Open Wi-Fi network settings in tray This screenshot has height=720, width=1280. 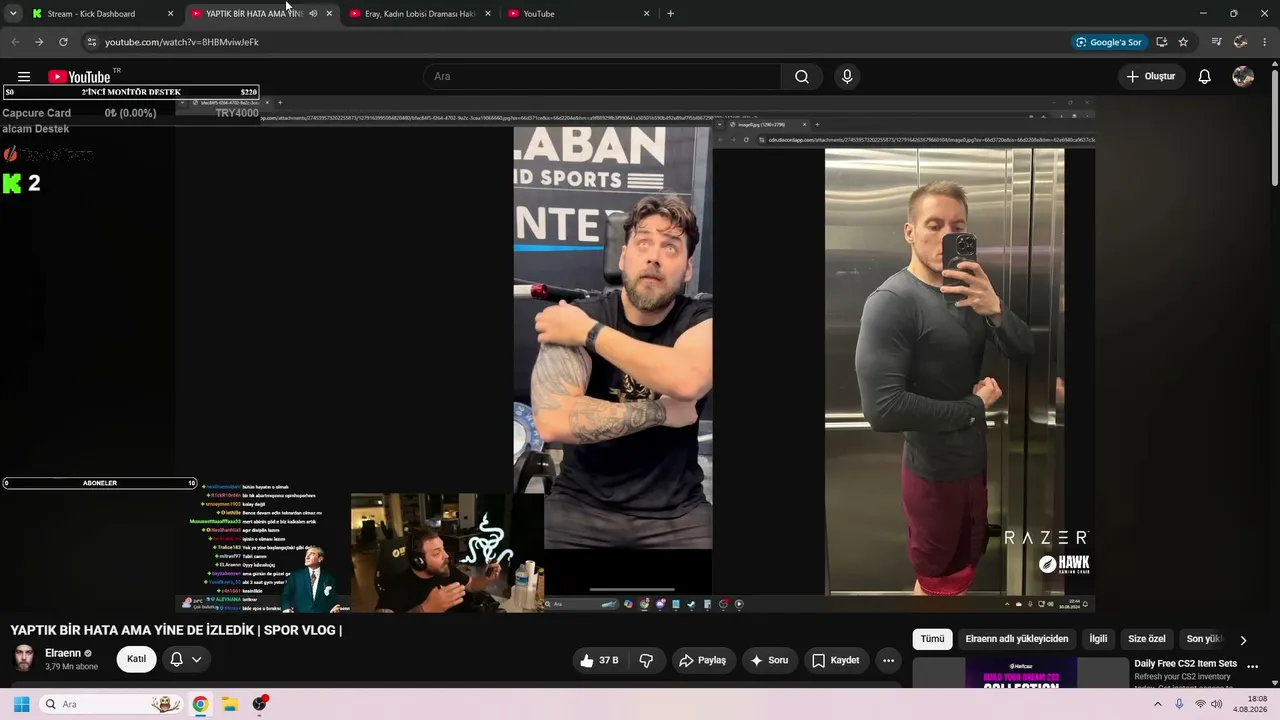click(x=1200, y=704)
